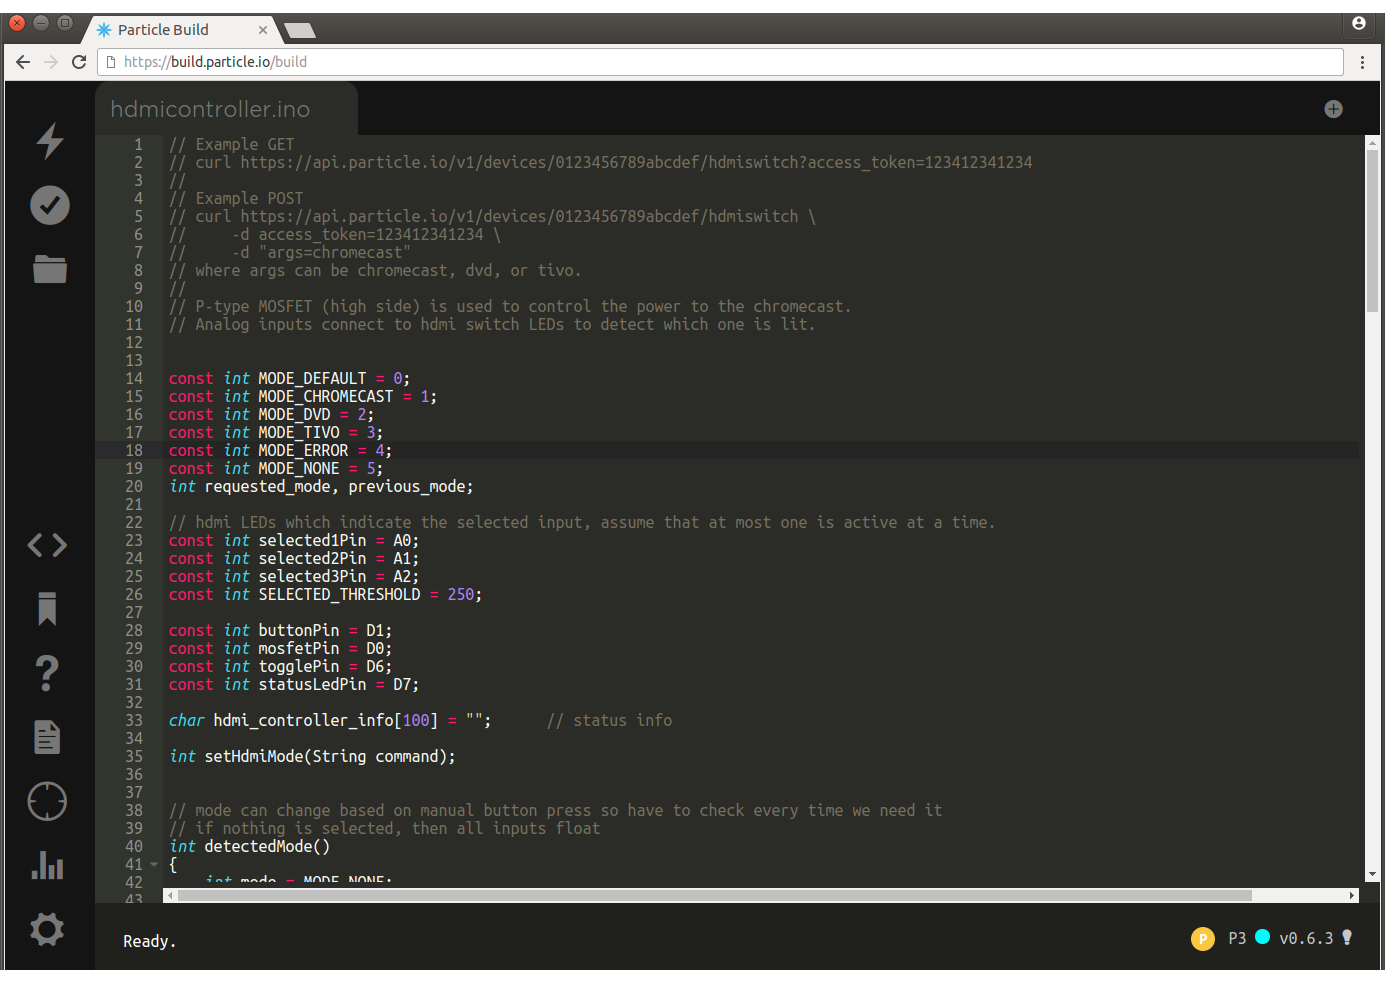Screen dimensions: 1385x983
Task: Open the Devices crosshair target icon
Action: [47, 801]
